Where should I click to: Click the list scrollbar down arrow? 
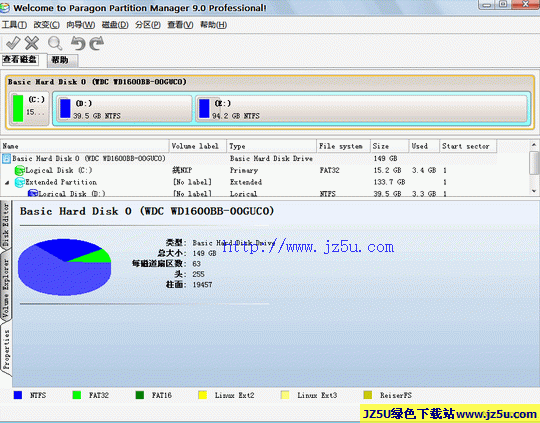click(534, 190)
